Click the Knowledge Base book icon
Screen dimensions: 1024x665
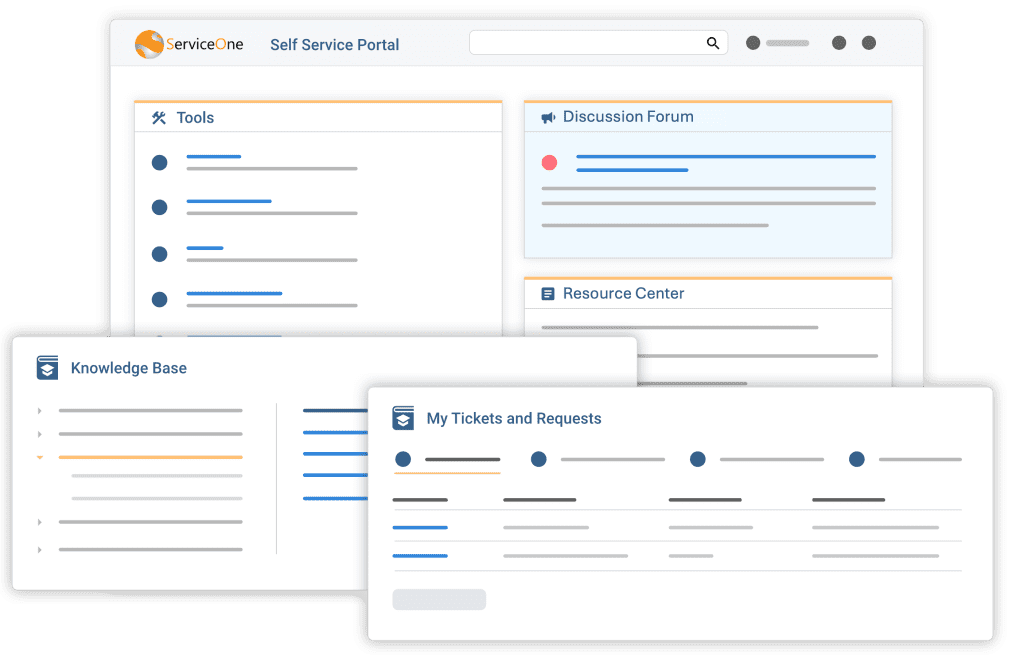47,367
